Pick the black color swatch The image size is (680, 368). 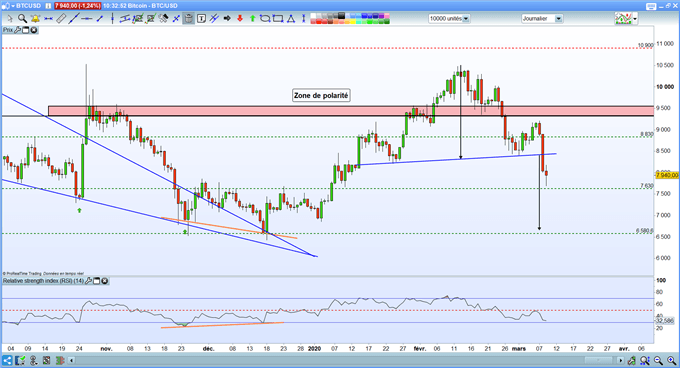[x=342, y=16]
